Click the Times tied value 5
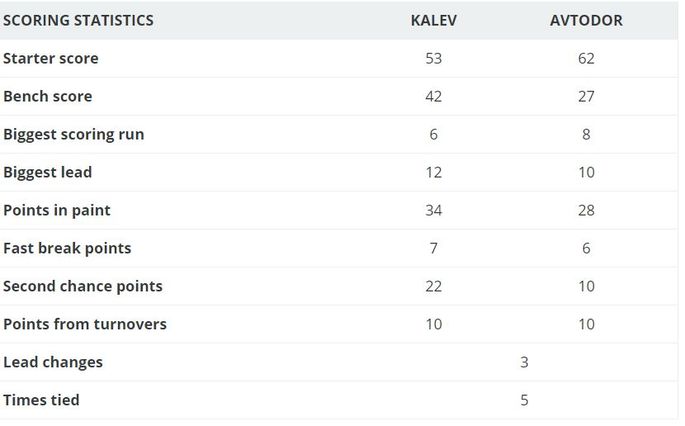 point(524,400)
